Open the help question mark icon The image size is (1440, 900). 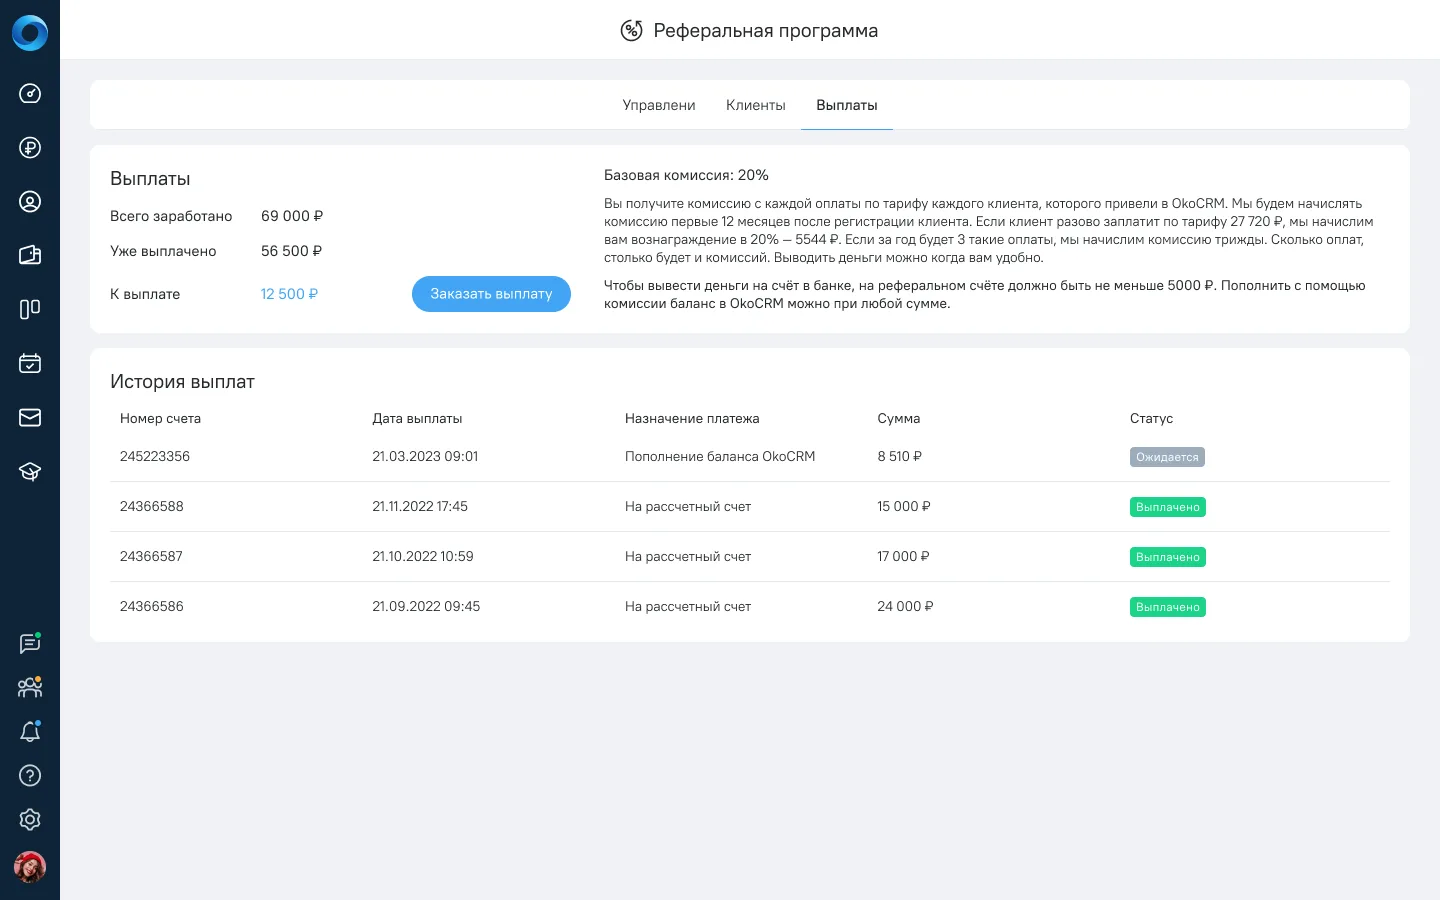click(30, 775)
